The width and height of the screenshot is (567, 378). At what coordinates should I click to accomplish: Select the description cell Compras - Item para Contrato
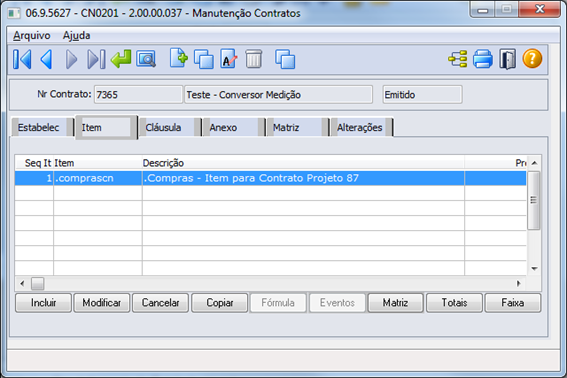[x=303, y=178]
